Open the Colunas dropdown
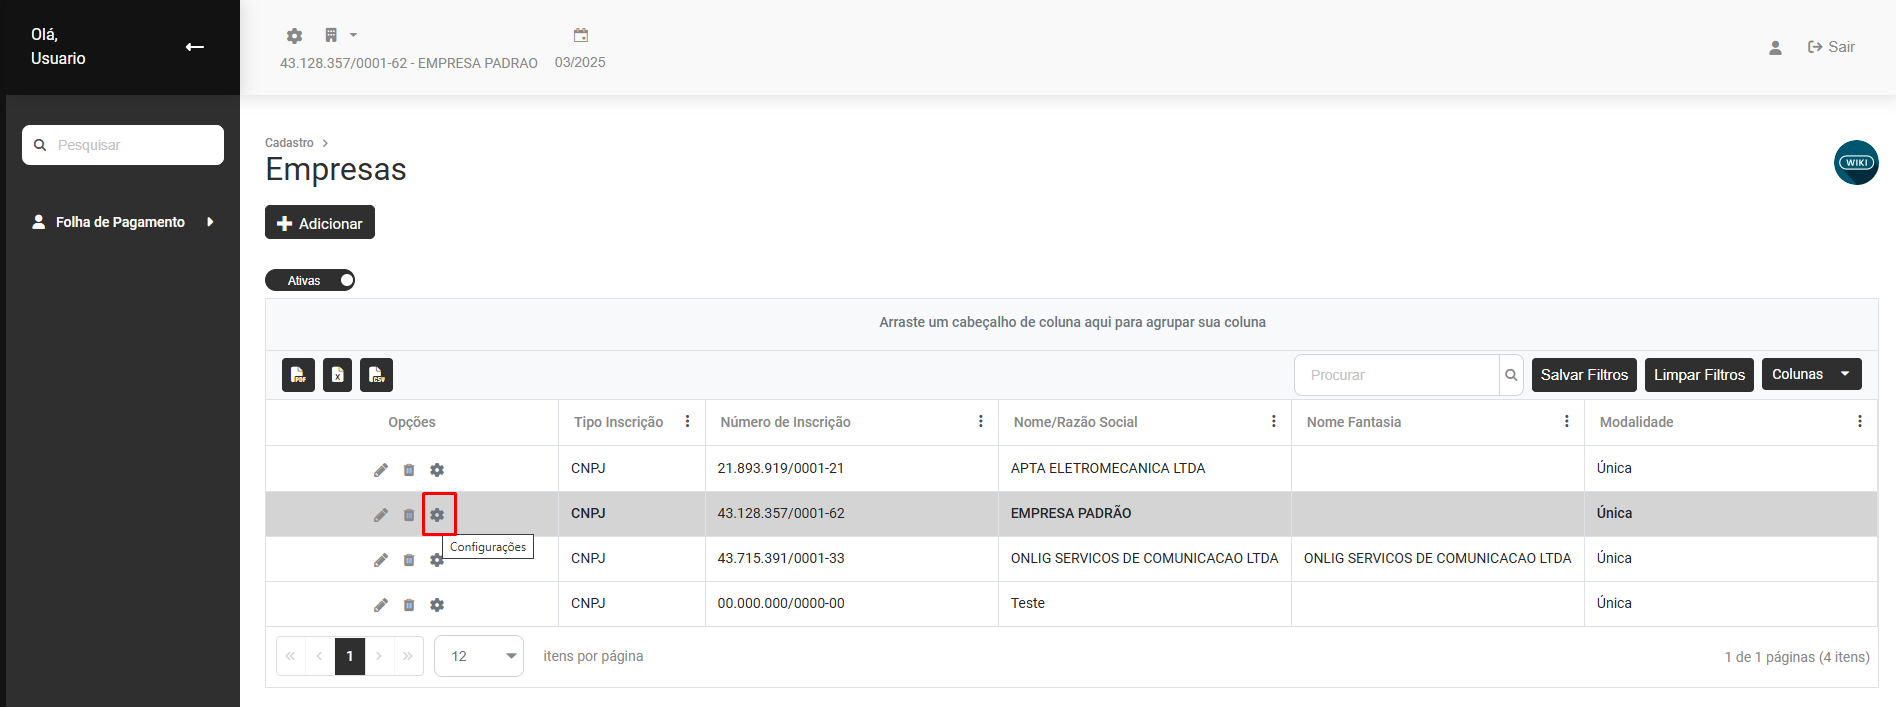Viewport: 1896px width, 707px height. (x=1811, y=375)
